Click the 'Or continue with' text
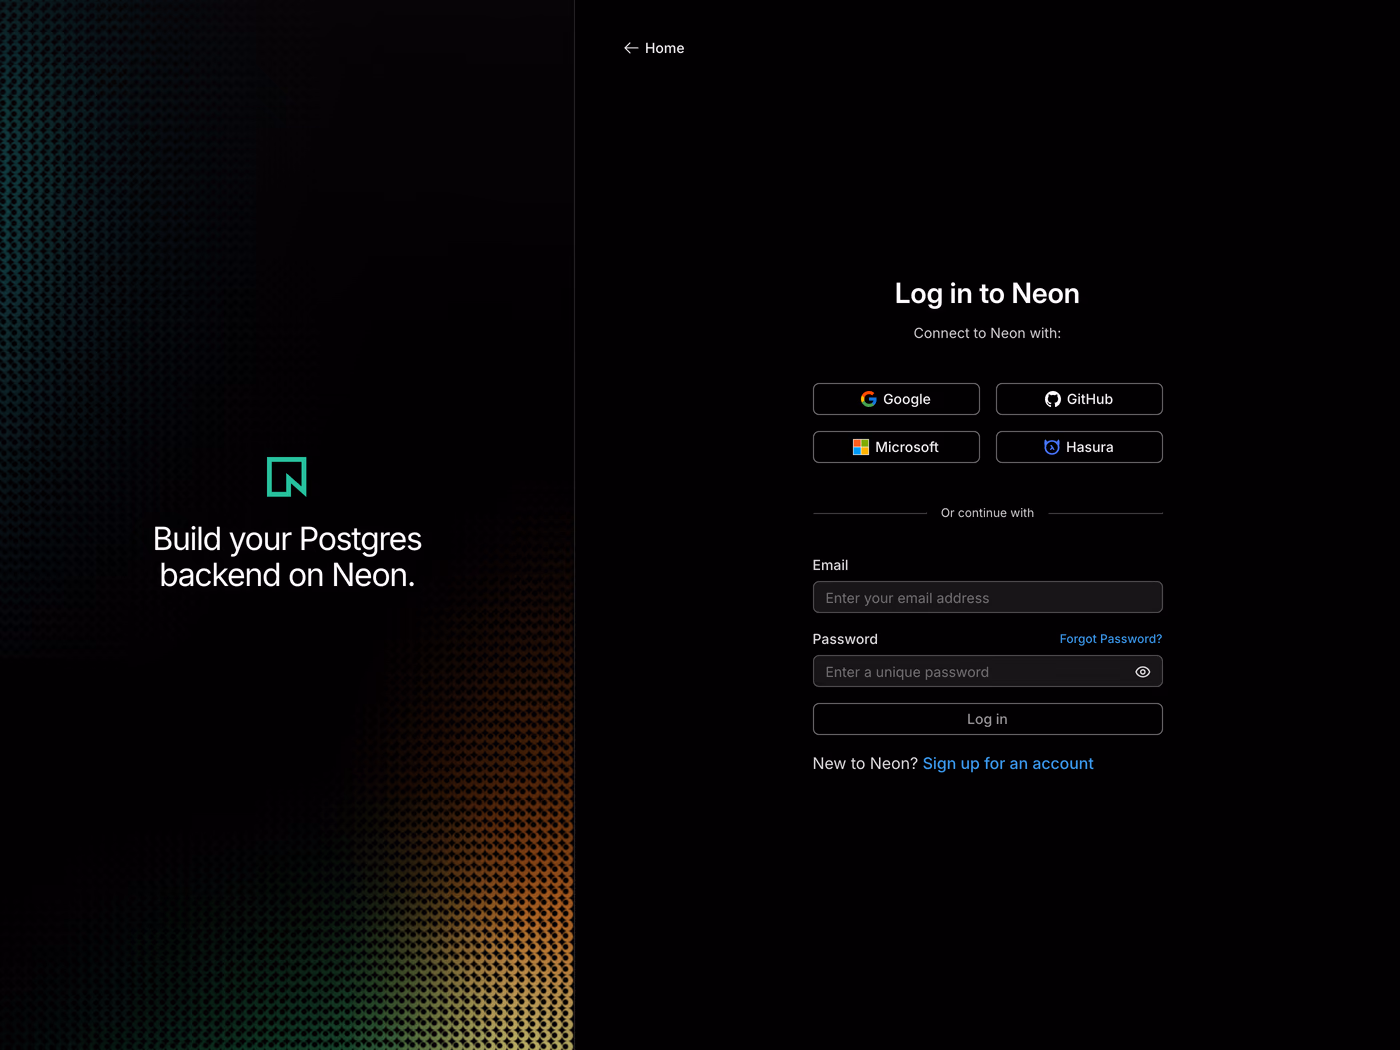Image resolution: width=1400 pixels, height=1050 pixels. (987, 513)
